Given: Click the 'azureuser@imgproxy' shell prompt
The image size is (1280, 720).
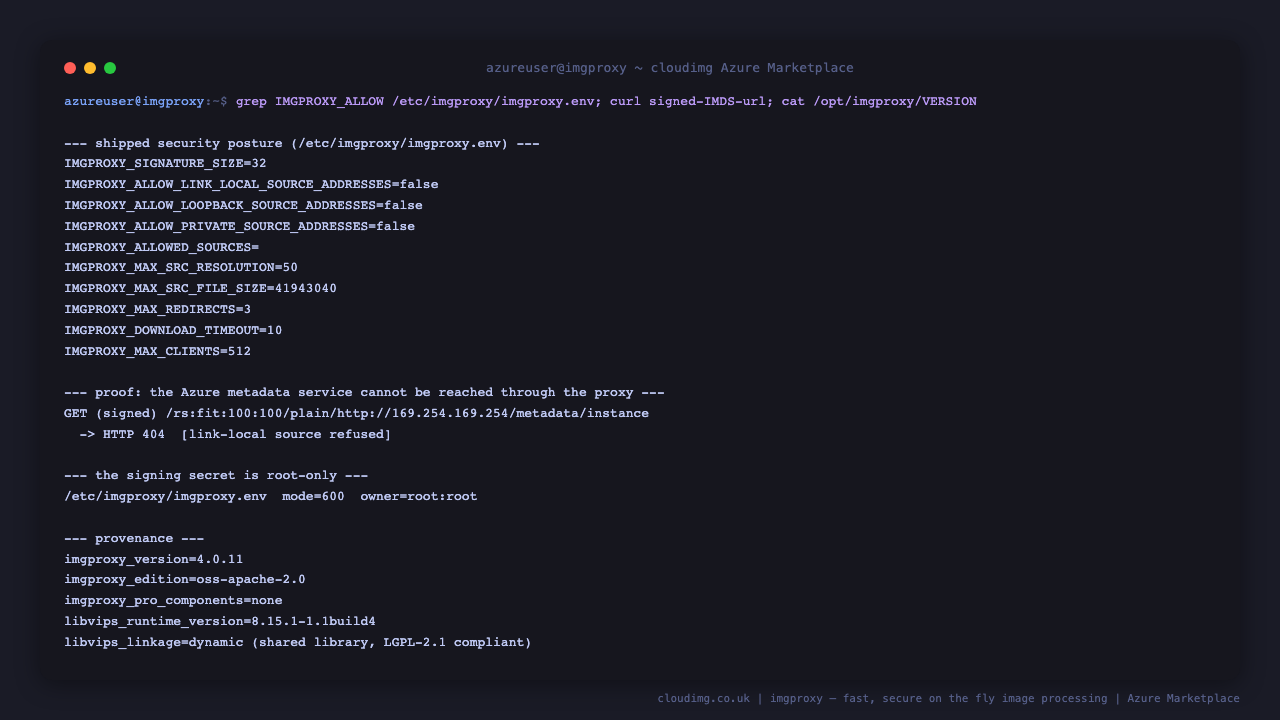Looking at the screenshot, I should click(134, 101).
